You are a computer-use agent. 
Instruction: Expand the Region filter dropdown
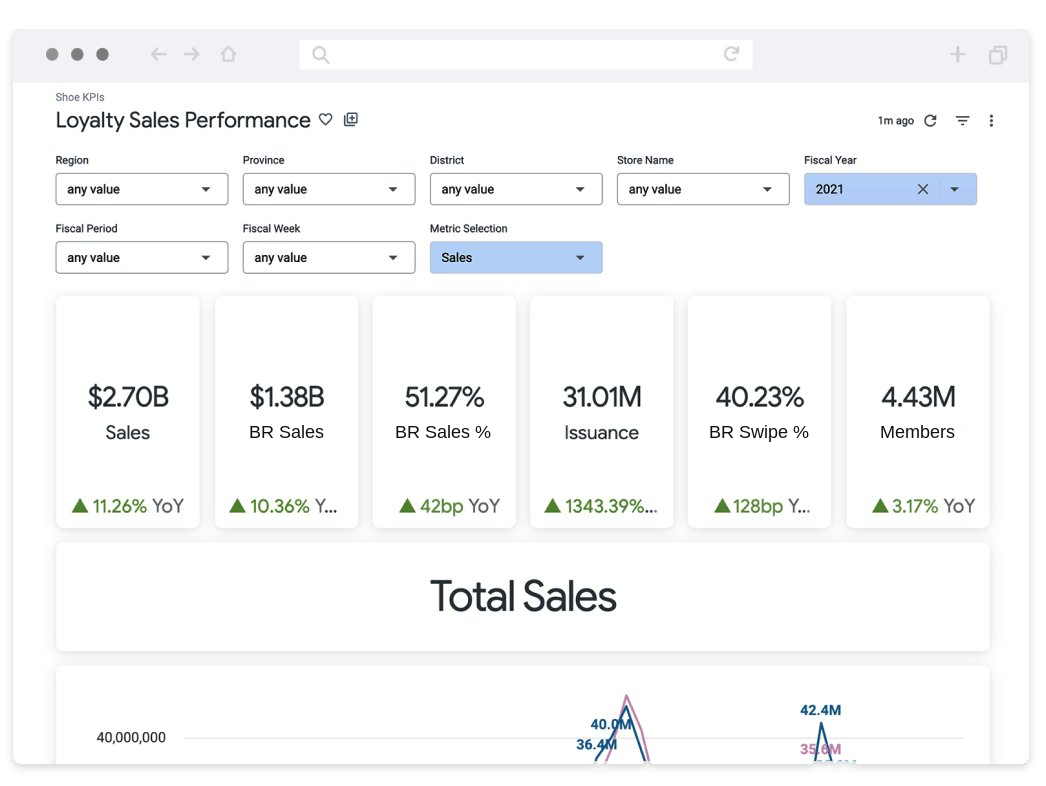coord(141,189)
